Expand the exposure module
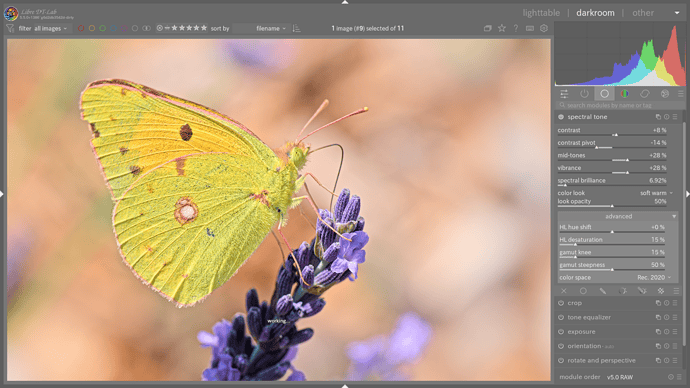 tap(581, 332)
